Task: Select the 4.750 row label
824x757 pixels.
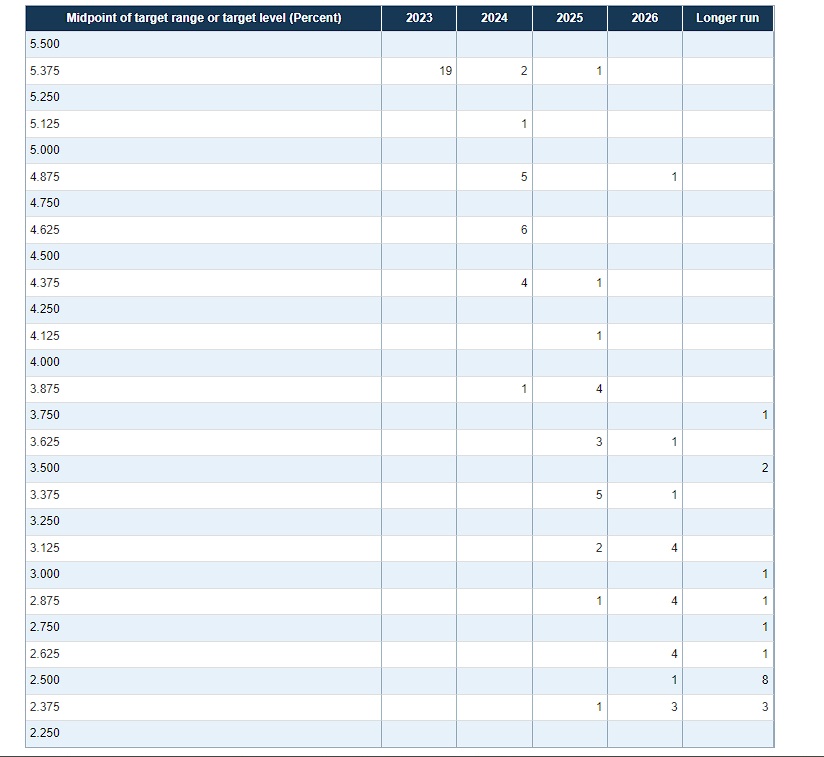Action: [x=45, y=203]
